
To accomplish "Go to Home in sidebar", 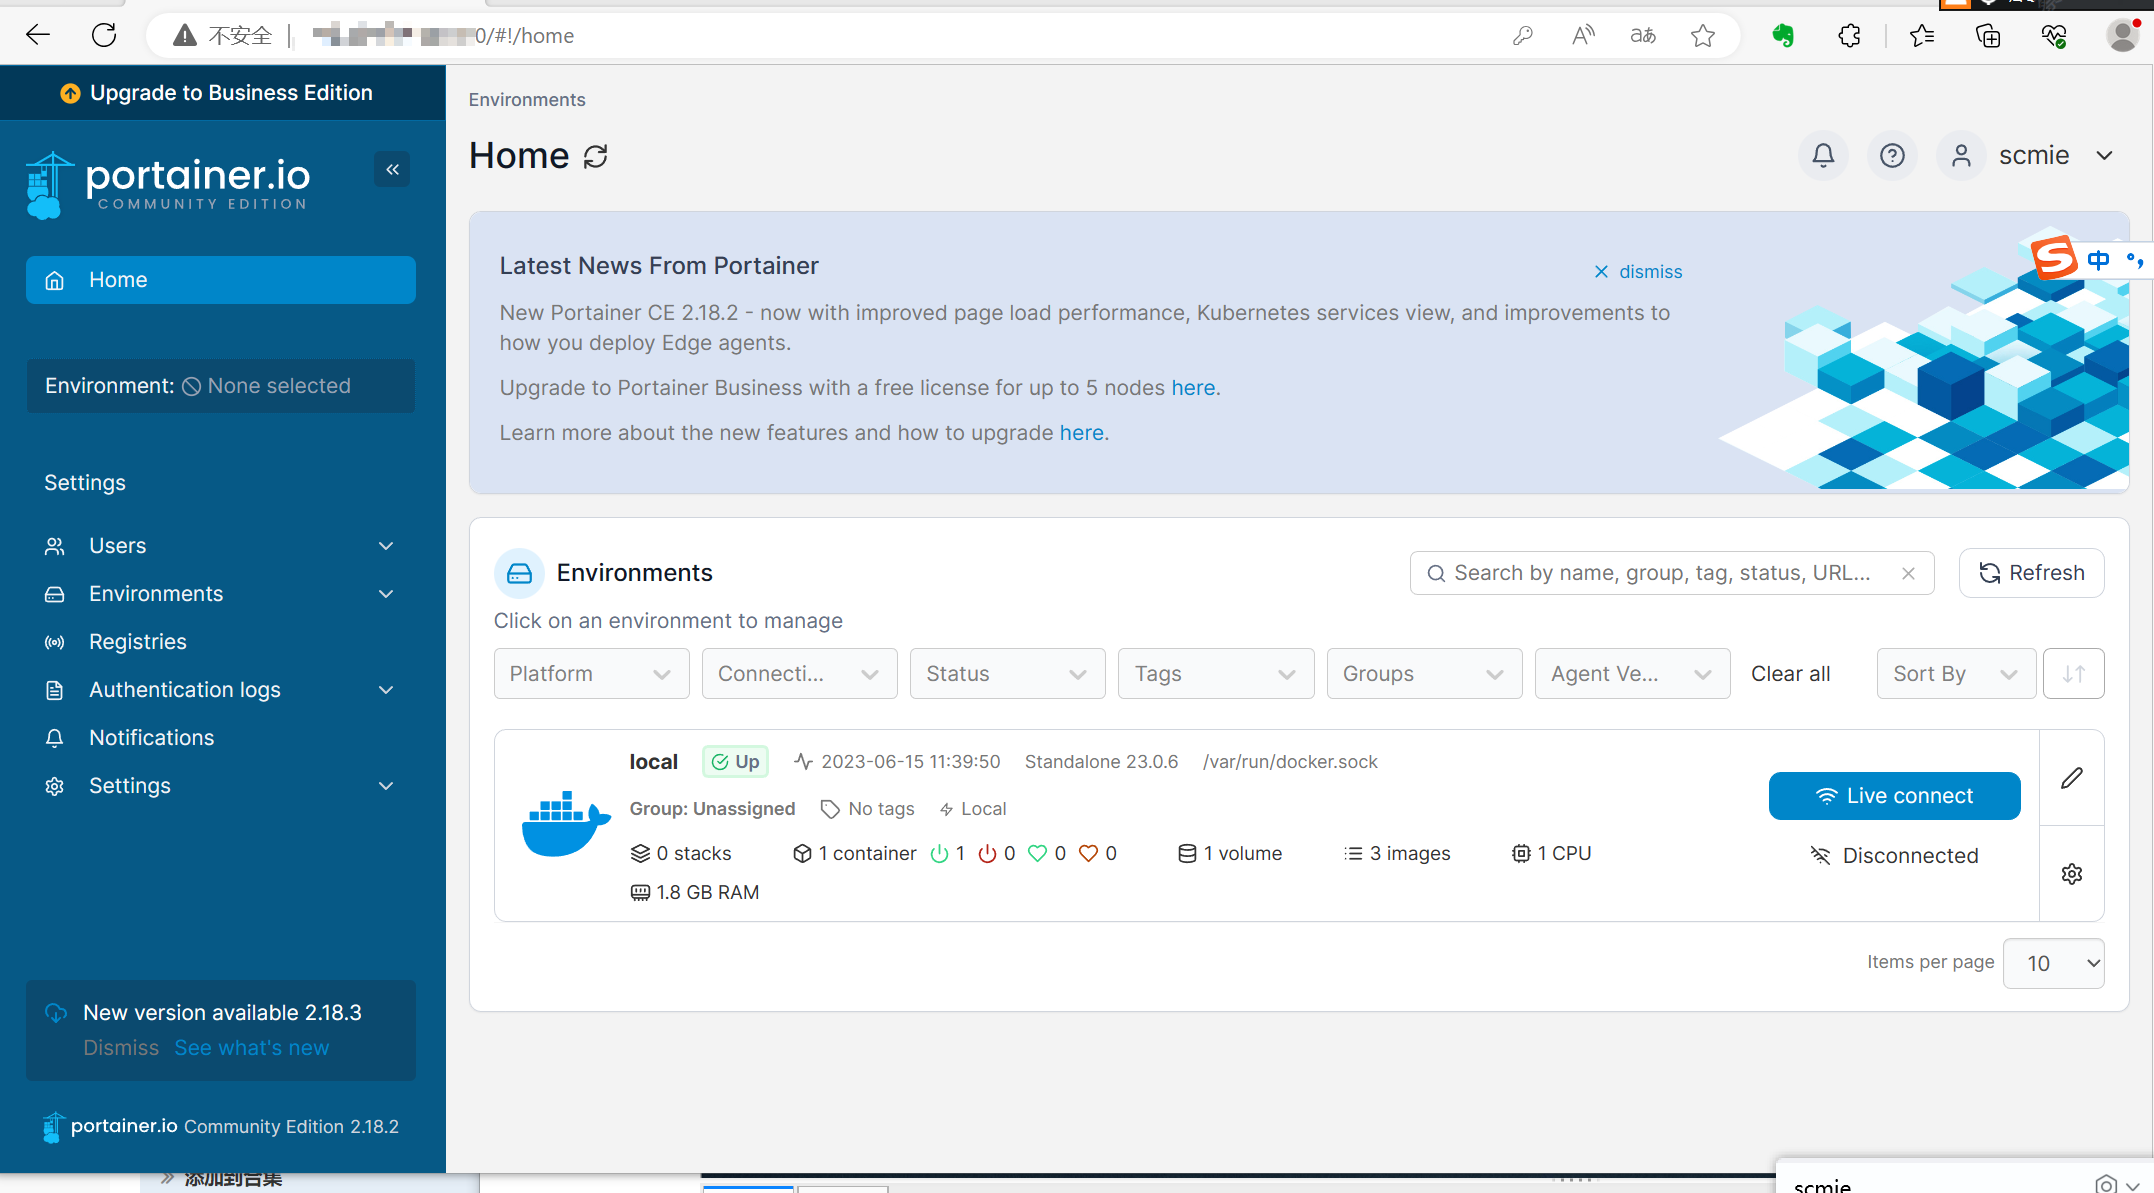I will pos(220,280).
